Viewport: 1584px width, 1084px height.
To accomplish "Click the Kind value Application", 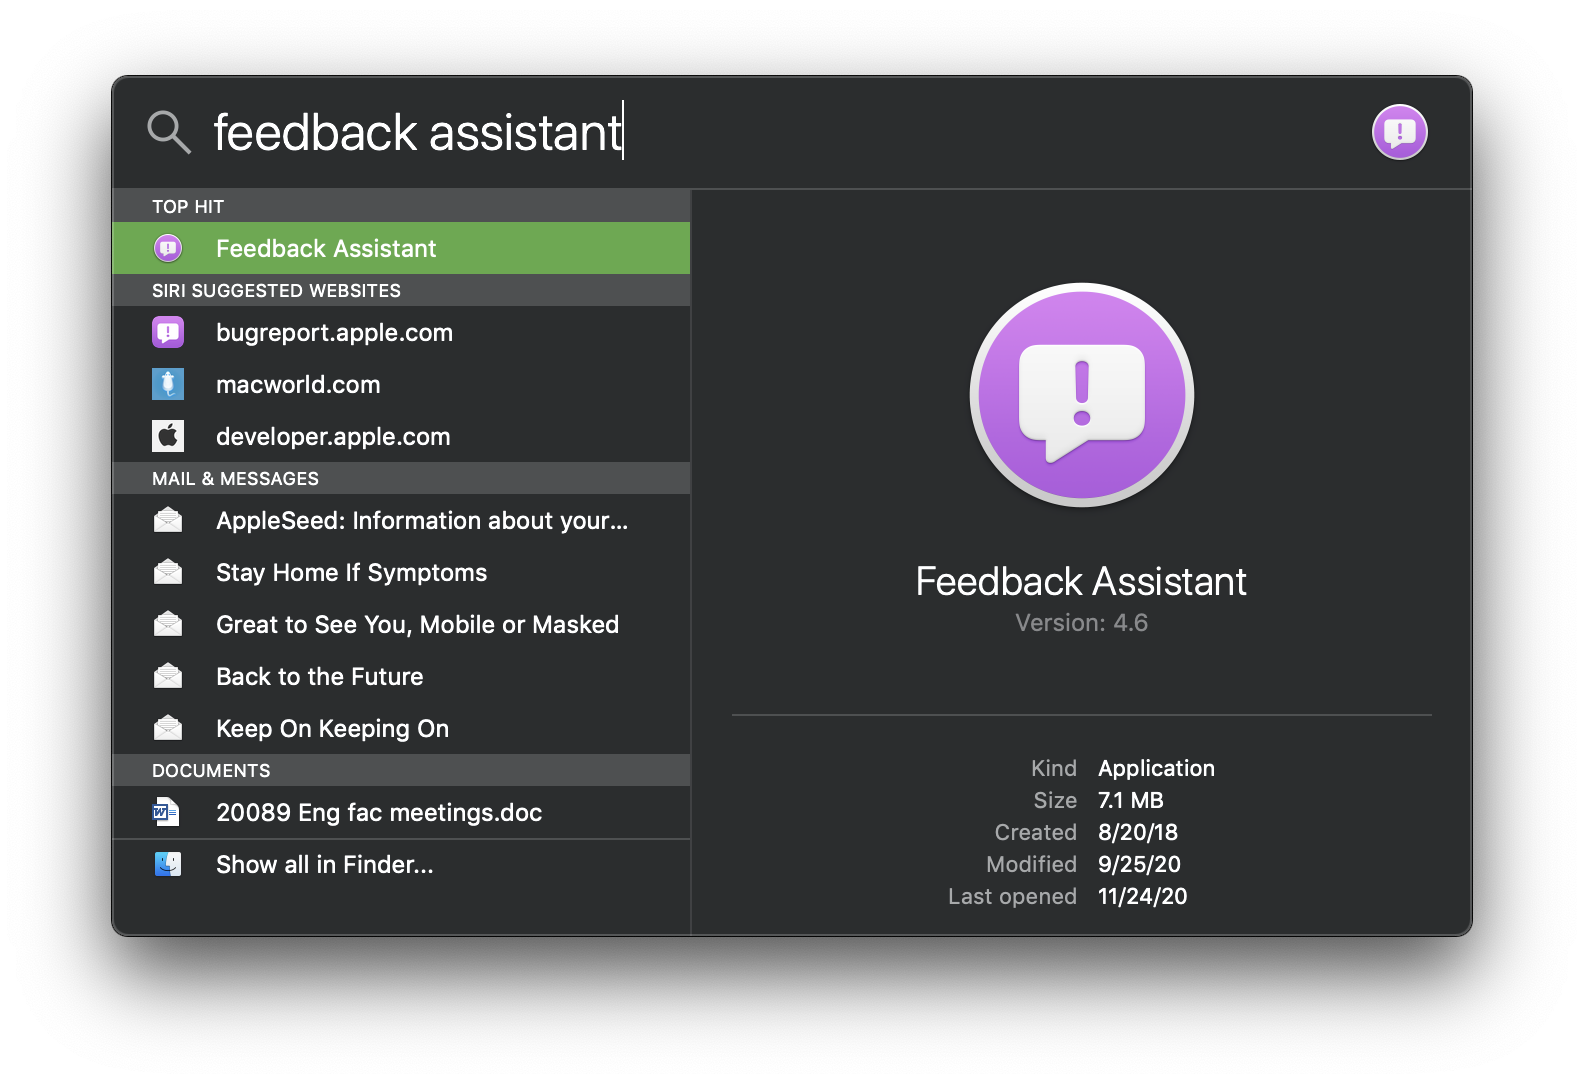I will click(1156, 768).
